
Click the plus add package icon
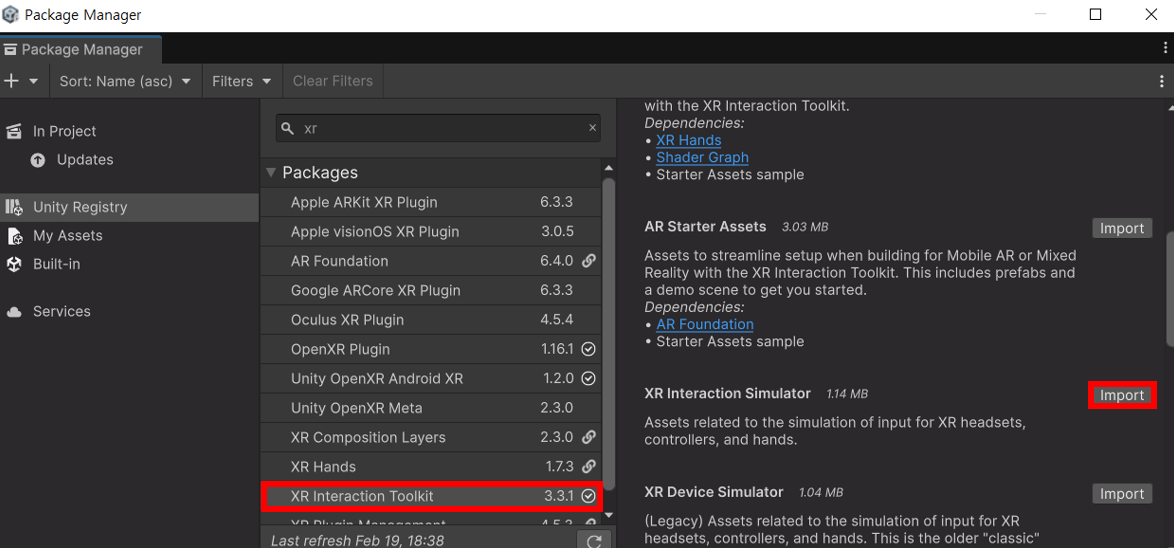coord(11,81)
